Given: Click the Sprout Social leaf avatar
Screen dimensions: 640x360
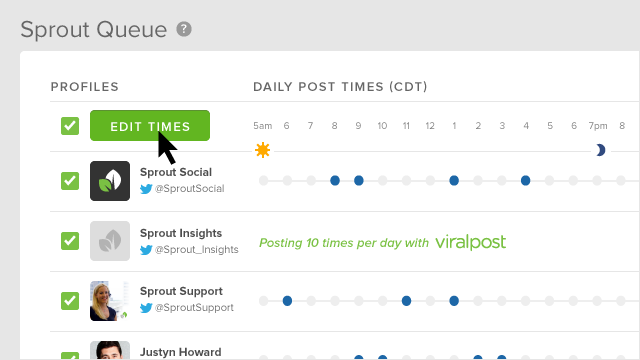Looking at the screenshot, I should [x=110, y=181].
